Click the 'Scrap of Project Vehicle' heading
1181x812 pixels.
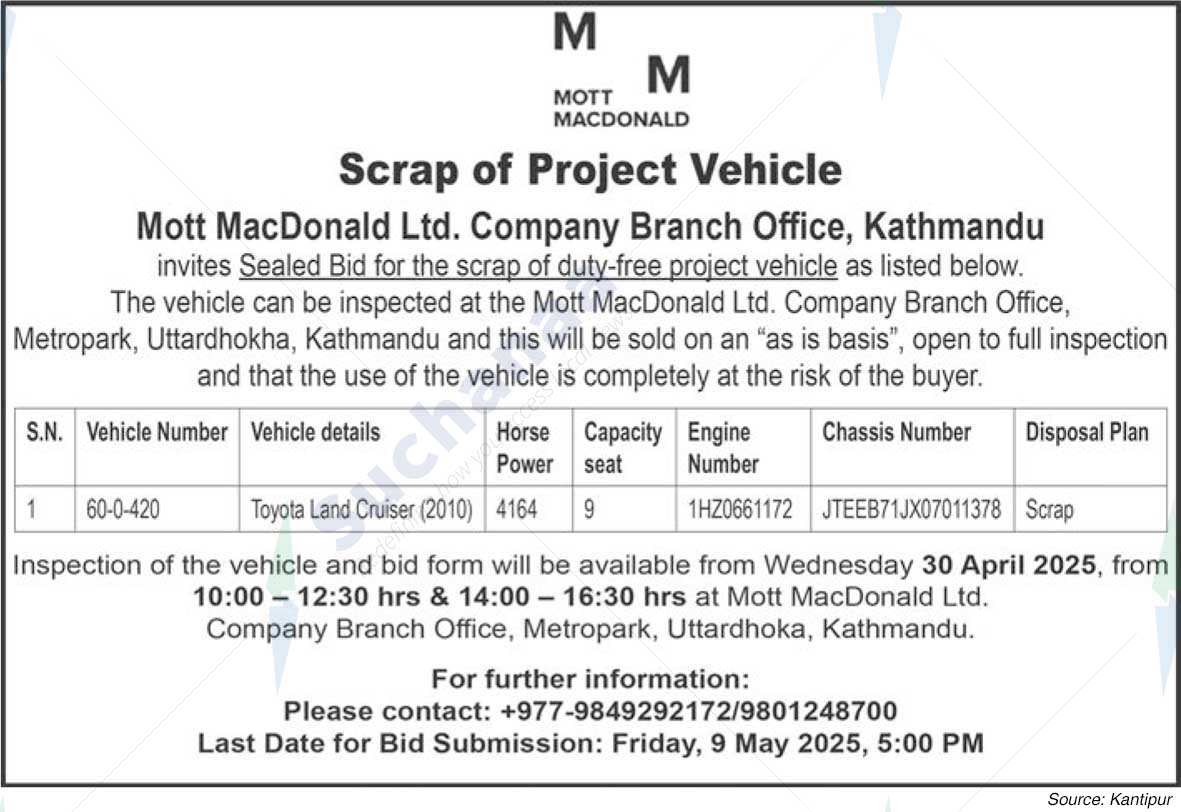click(x=590, y=169)
